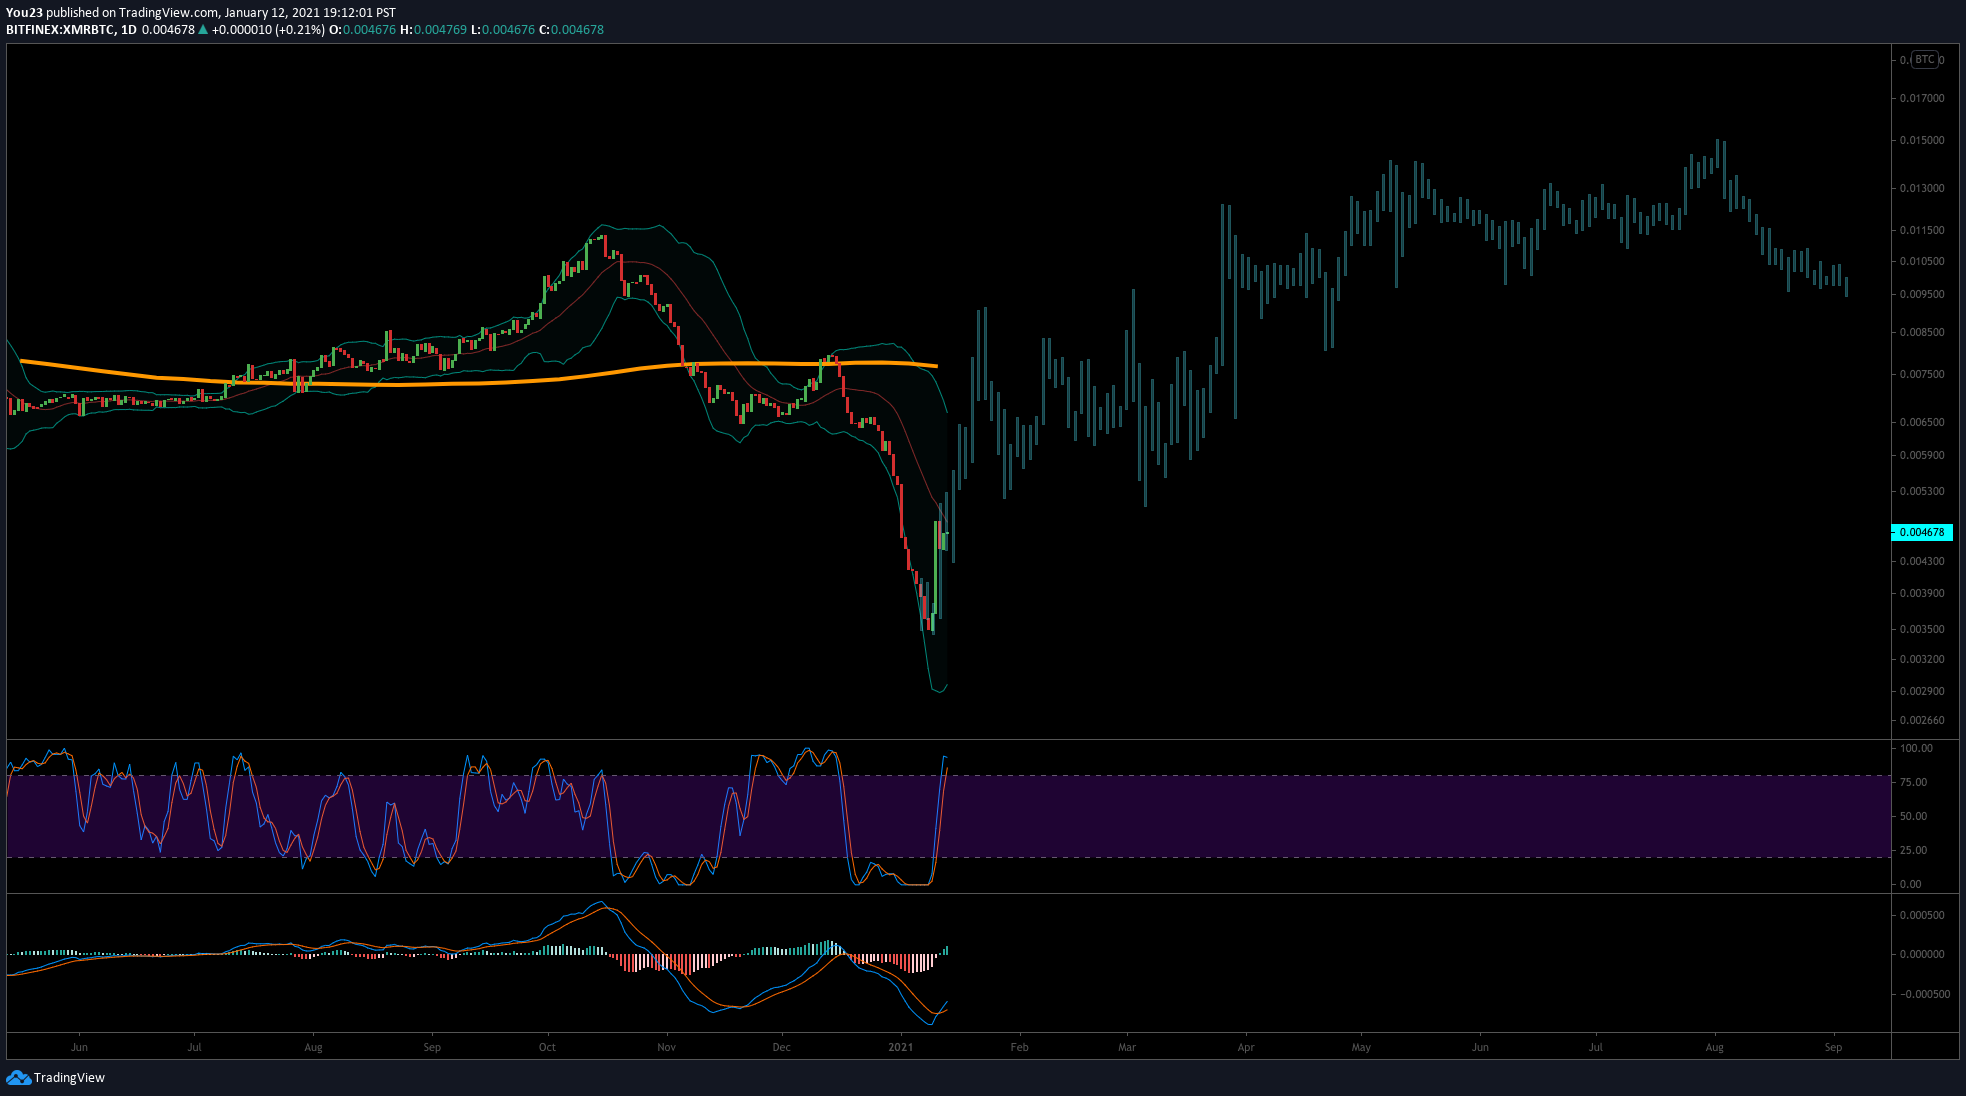Click the 0.000500 MACD scale label
The width and height of the screenshot is (1966, 1096).
[x=1922, y=915]
